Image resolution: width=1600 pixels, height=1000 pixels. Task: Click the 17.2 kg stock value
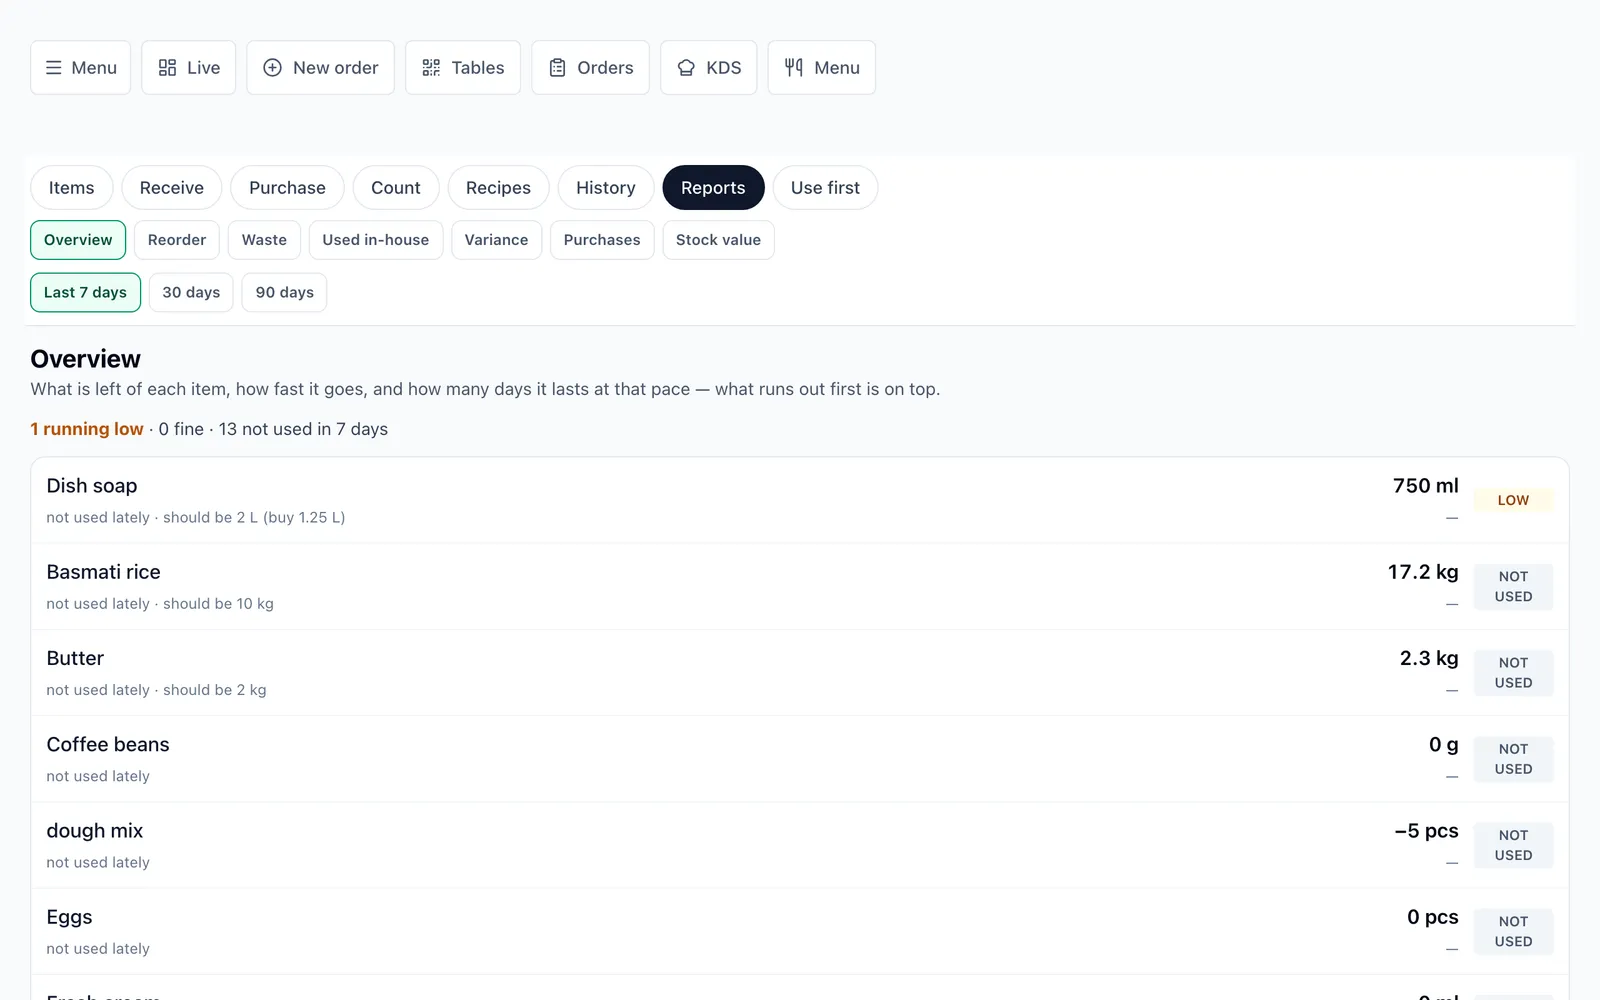1423,572
